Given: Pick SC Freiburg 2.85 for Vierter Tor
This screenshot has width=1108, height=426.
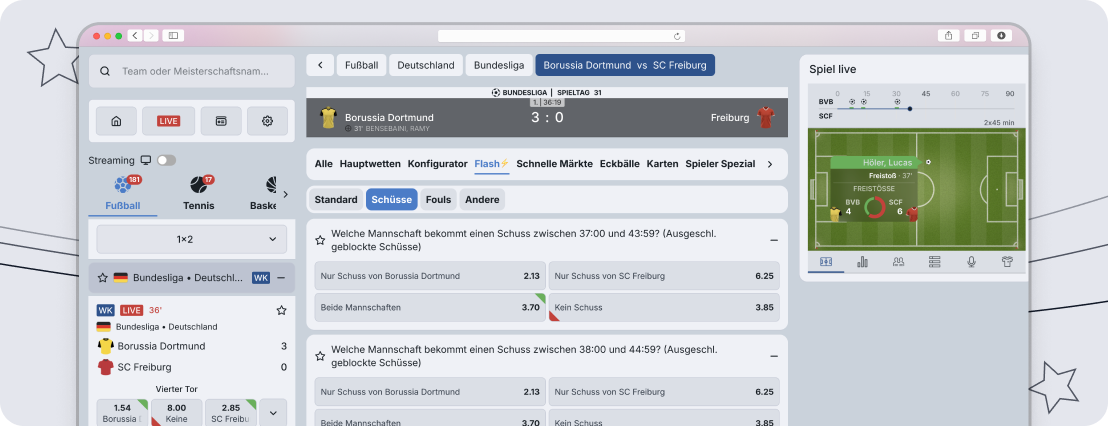Looking at the screenshot, I should (231, 413).
